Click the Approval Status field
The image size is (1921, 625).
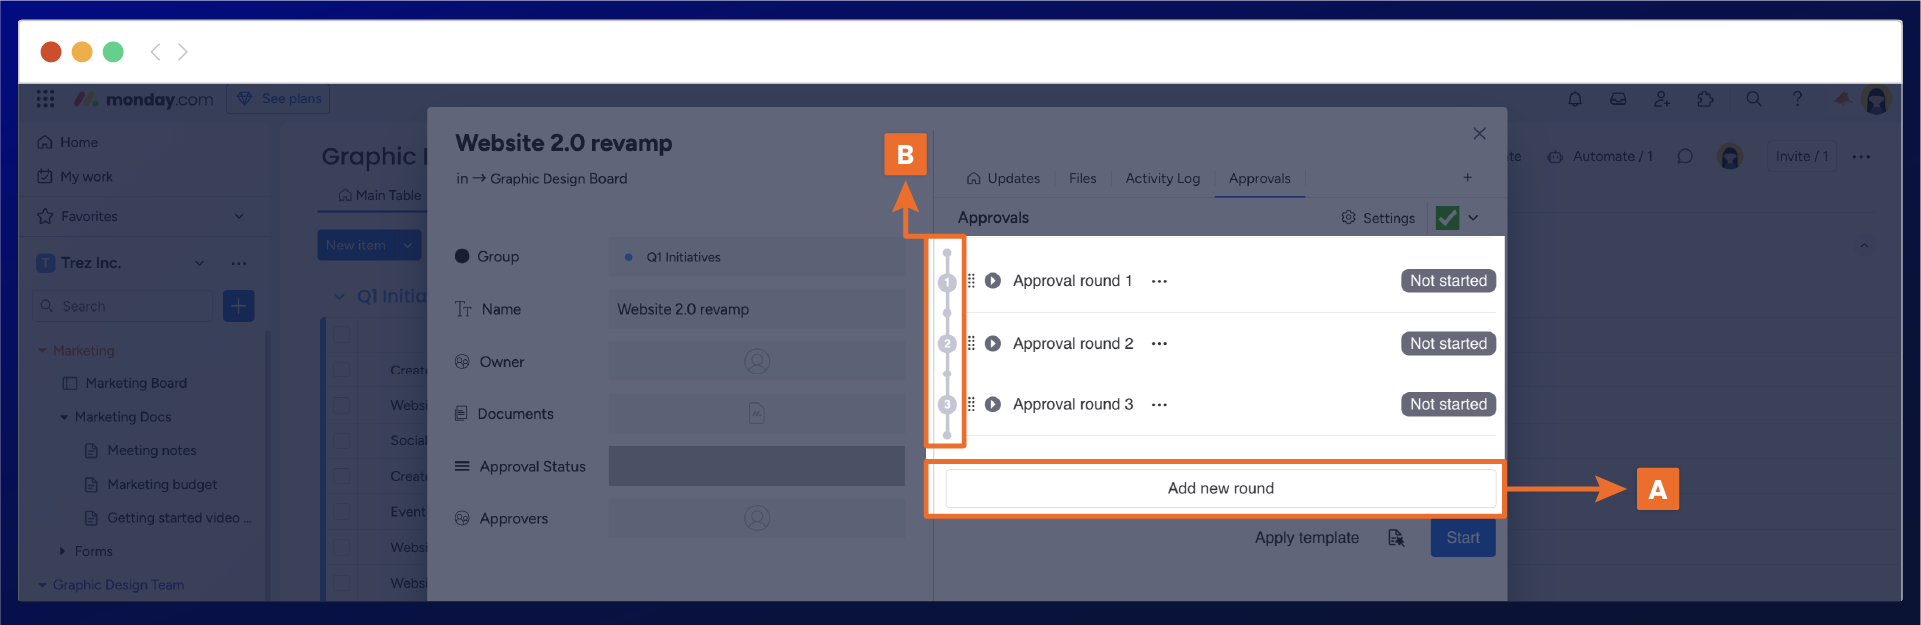pos(756,466)
